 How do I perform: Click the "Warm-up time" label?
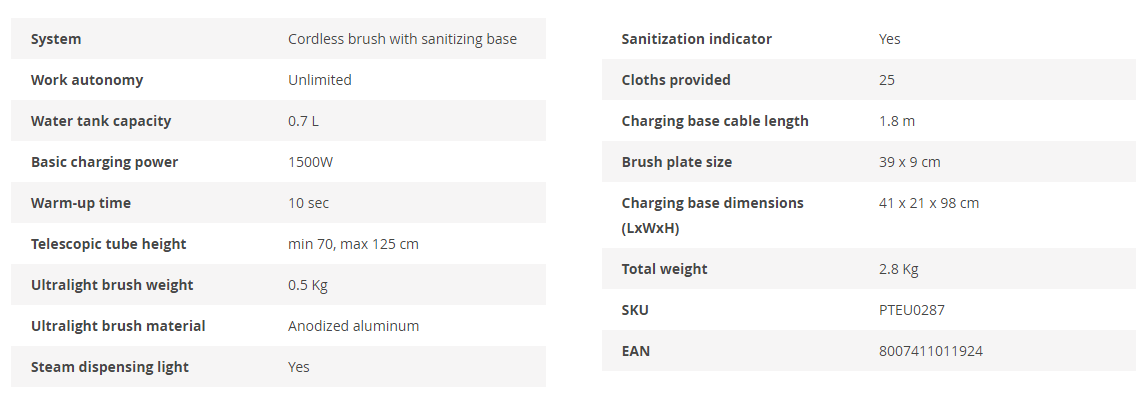(81, 203)
